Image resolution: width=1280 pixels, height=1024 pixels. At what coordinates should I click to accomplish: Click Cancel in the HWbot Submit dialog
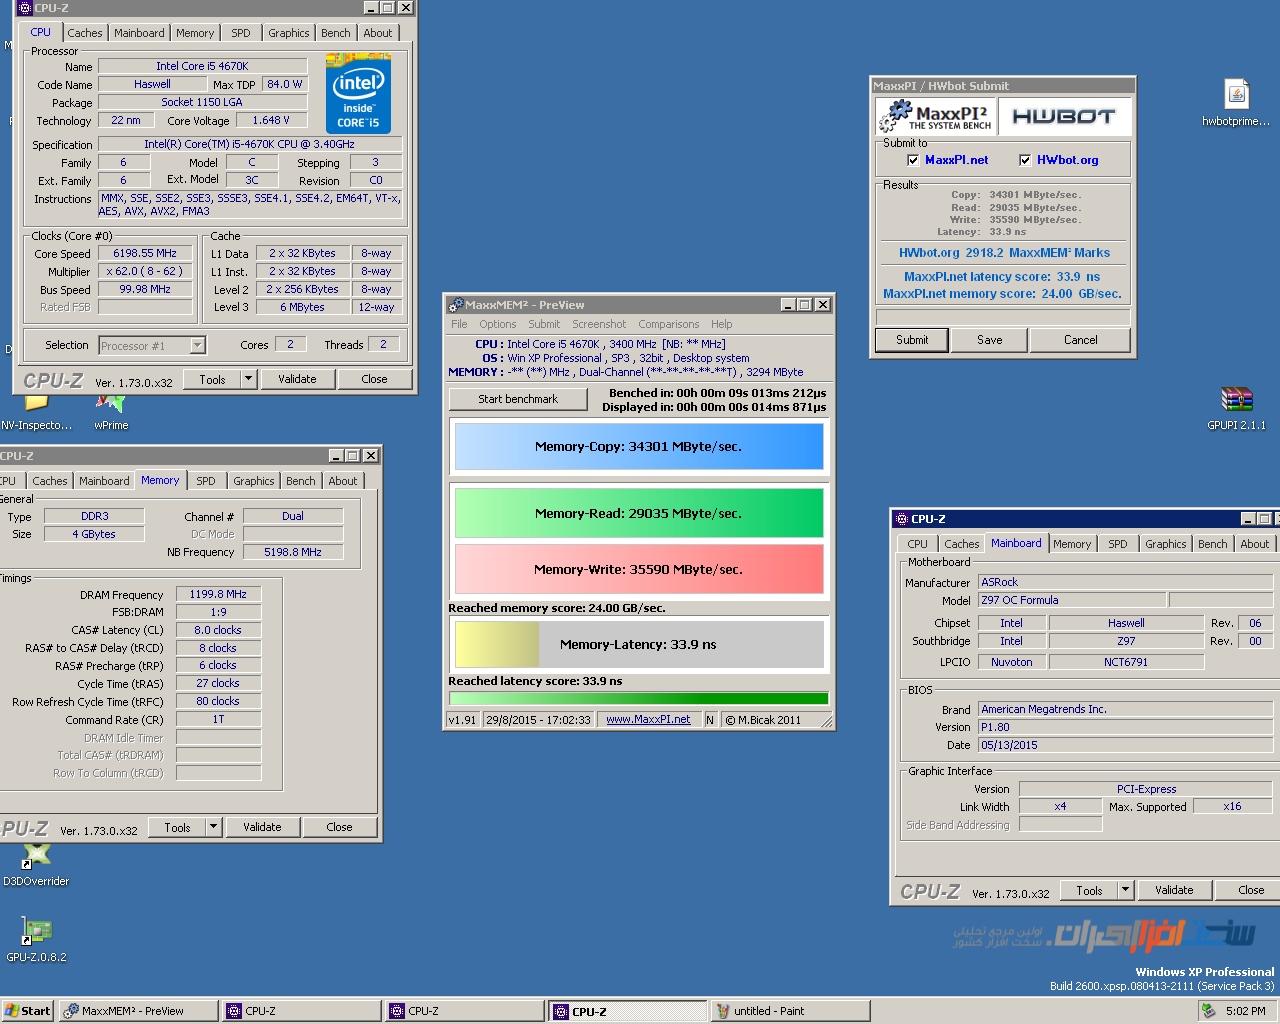tap(1081, 340)
